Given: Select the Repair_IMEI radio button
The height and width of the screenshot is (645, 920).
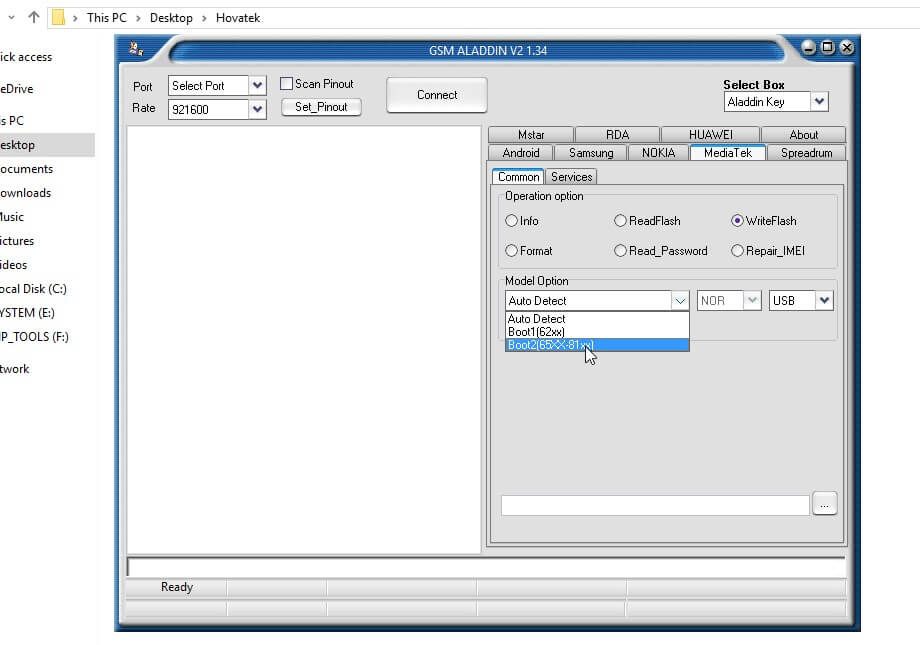Looking at the screenshot, I should pos(737,251).
